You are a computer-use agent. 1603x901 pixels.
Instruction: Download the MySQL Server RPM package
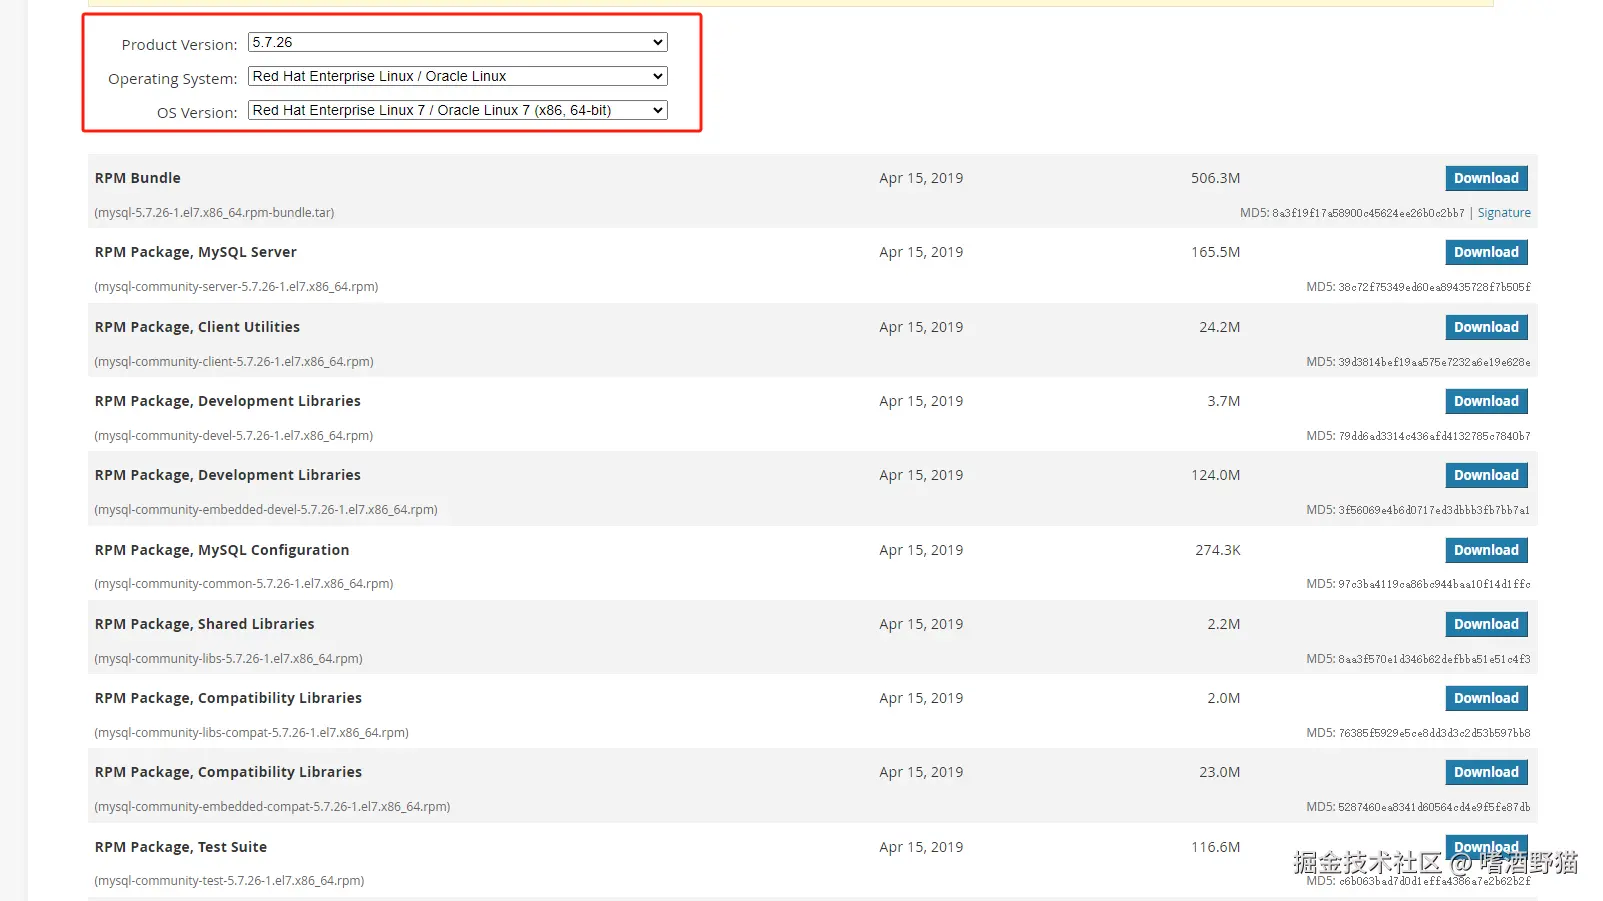tap(1486, 252)
